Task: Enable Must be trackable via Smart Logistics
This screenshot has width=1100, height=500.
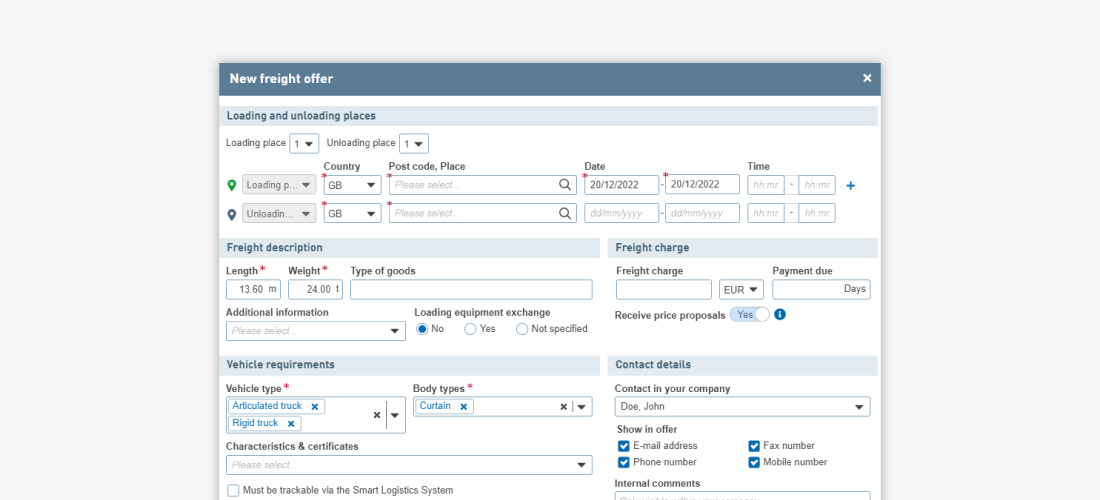Action: click(x=233, y=491)
